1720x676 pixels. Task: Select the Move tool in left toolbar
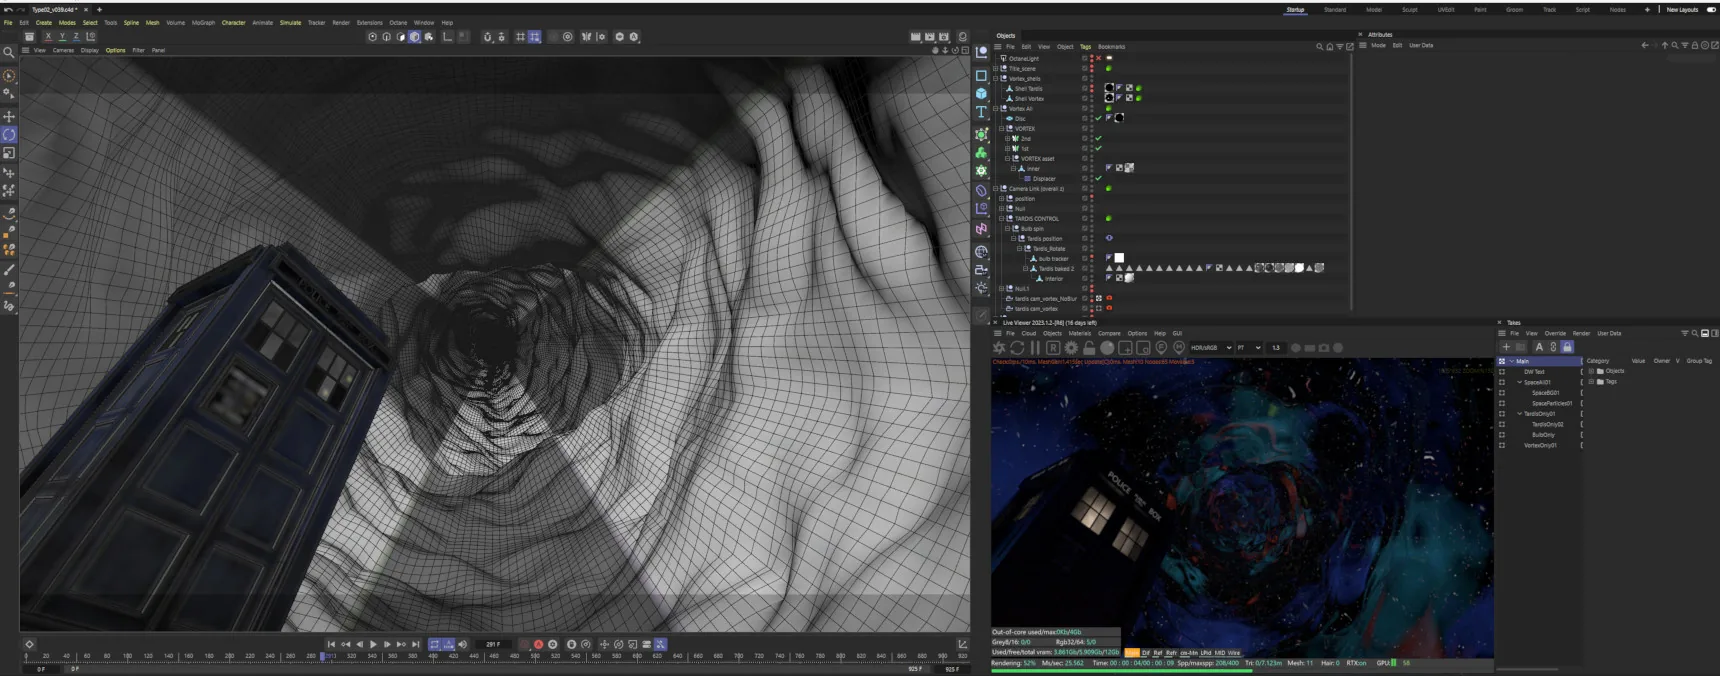coord(9,116)
